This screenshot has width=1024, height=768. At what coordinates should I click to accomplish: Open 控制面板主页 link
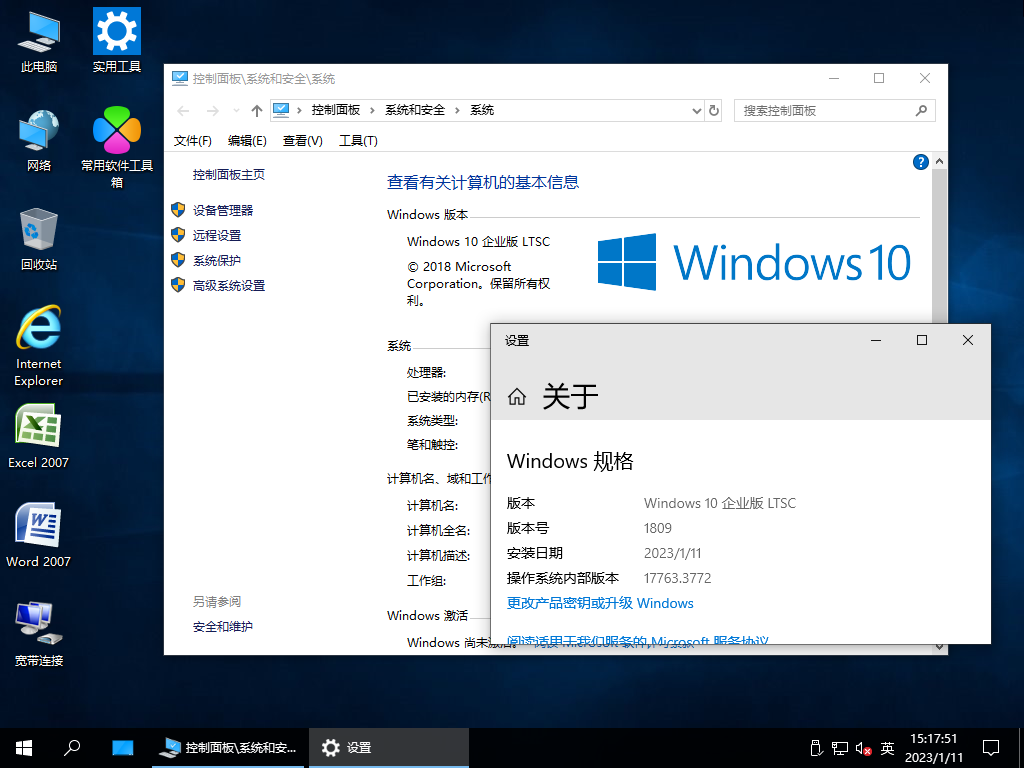coord(229,174)
